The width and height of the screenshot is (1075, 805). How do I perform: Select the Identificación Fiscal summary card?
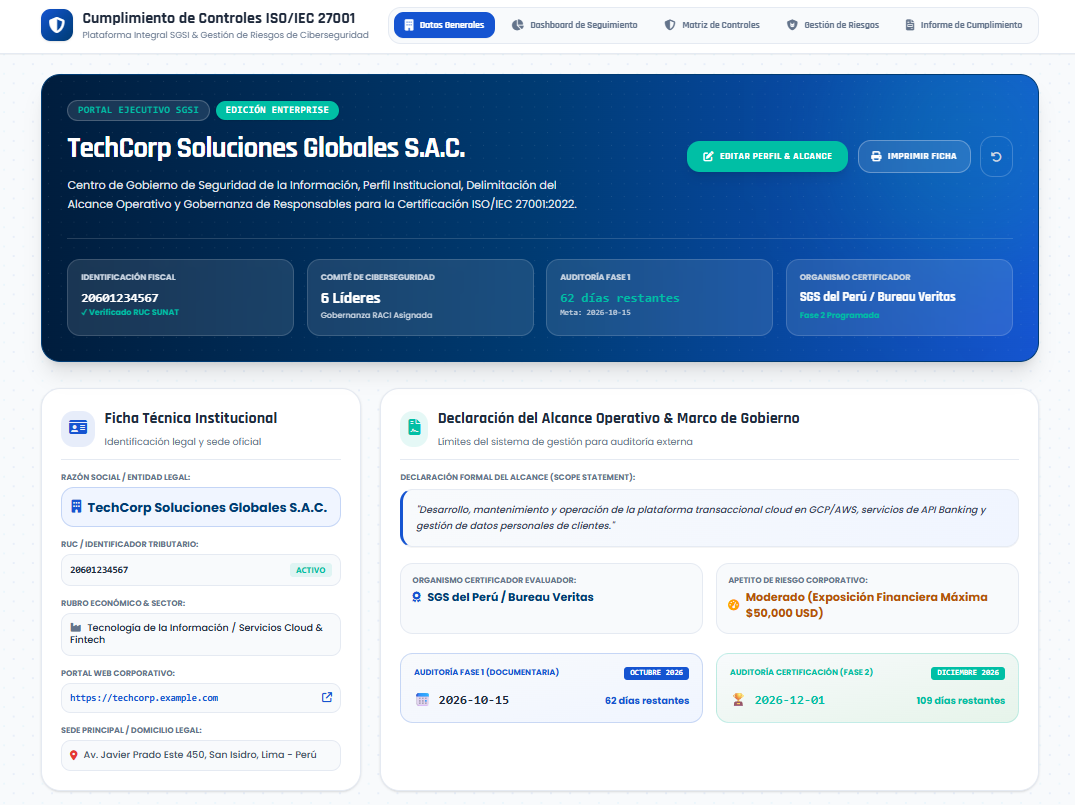tap(180, 297)
